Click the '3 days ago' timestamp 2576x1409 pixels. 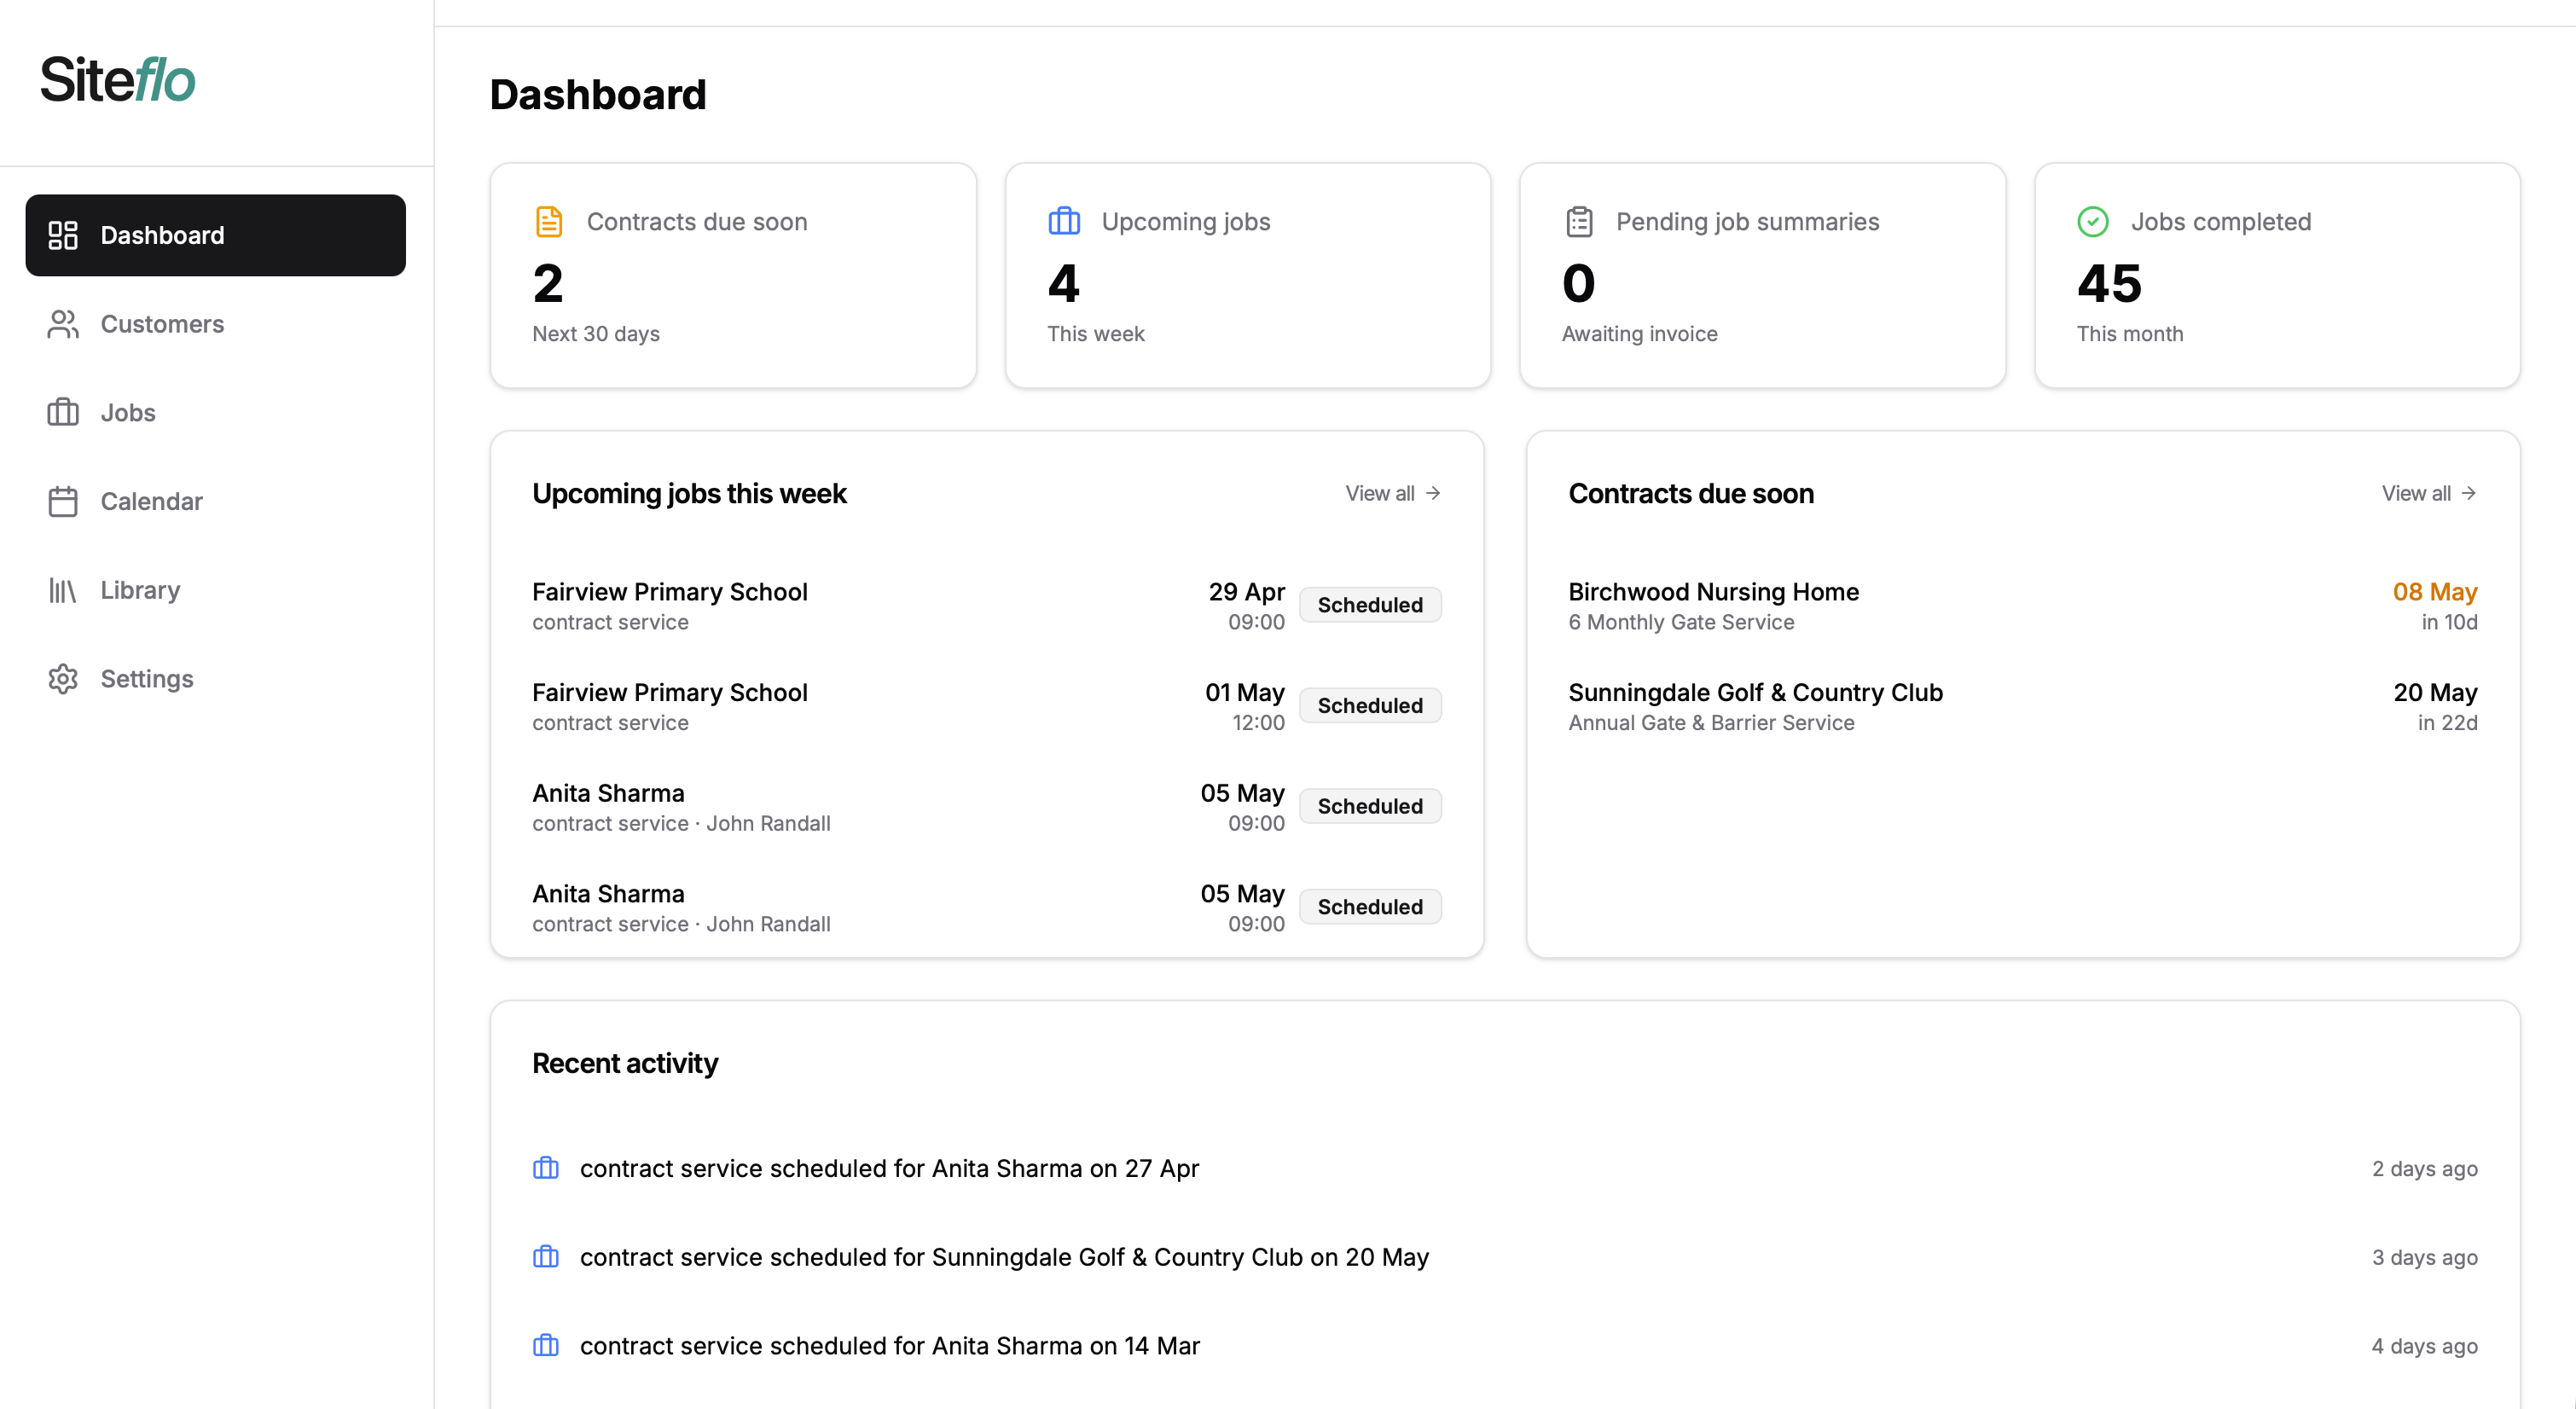click(2425, 1257)
